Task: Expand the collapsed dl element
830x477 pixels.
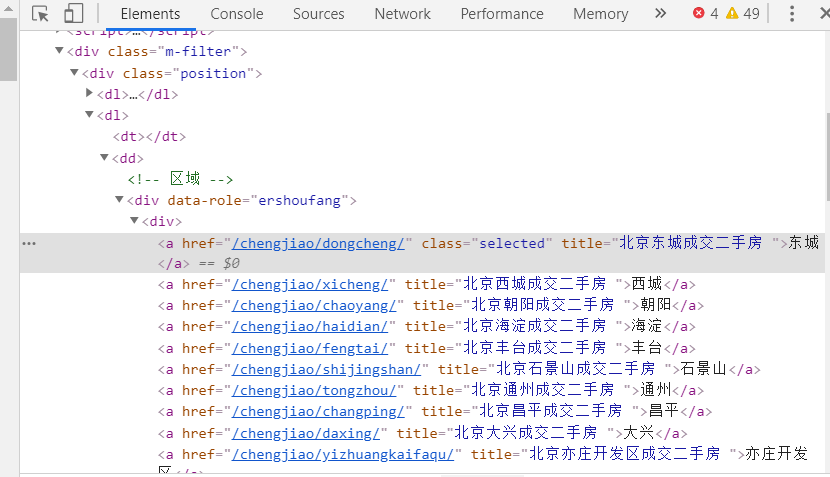Action: tap(89, 93)
